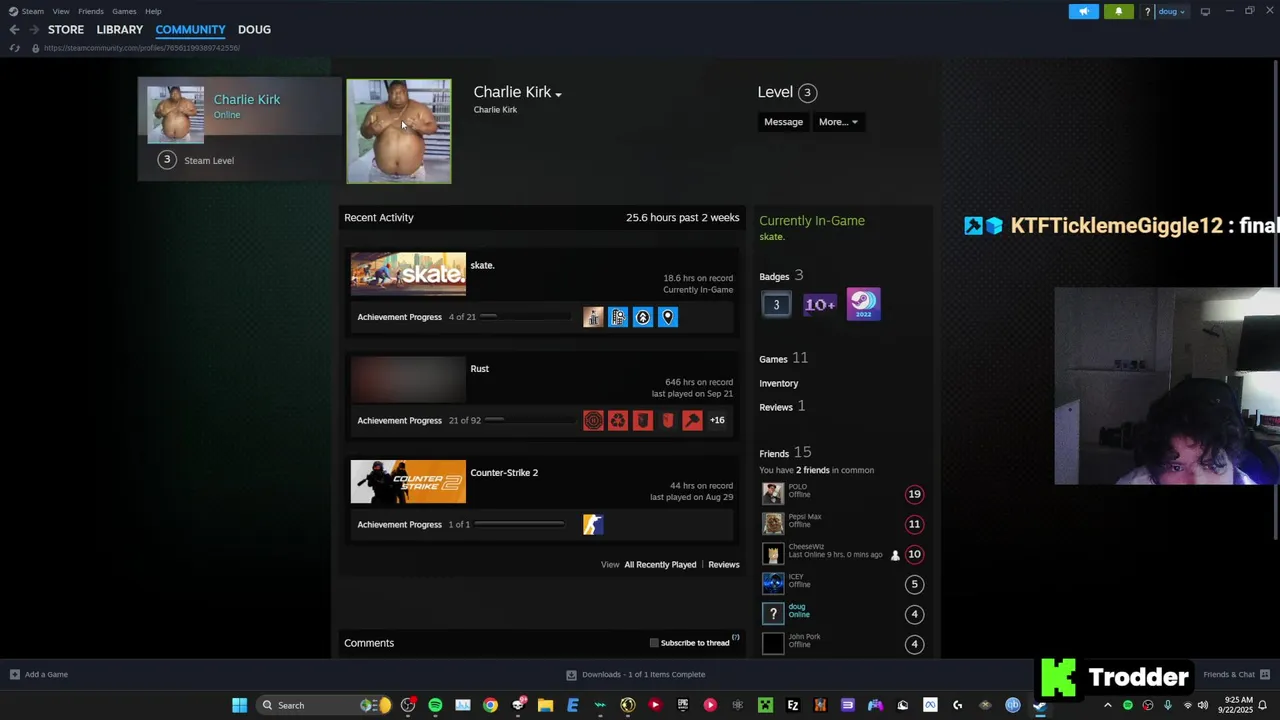Viewport: 1280px width, 720px height.
Task: Open the skate. game title link
Action: pyautogui.click(x=482, y=265)
